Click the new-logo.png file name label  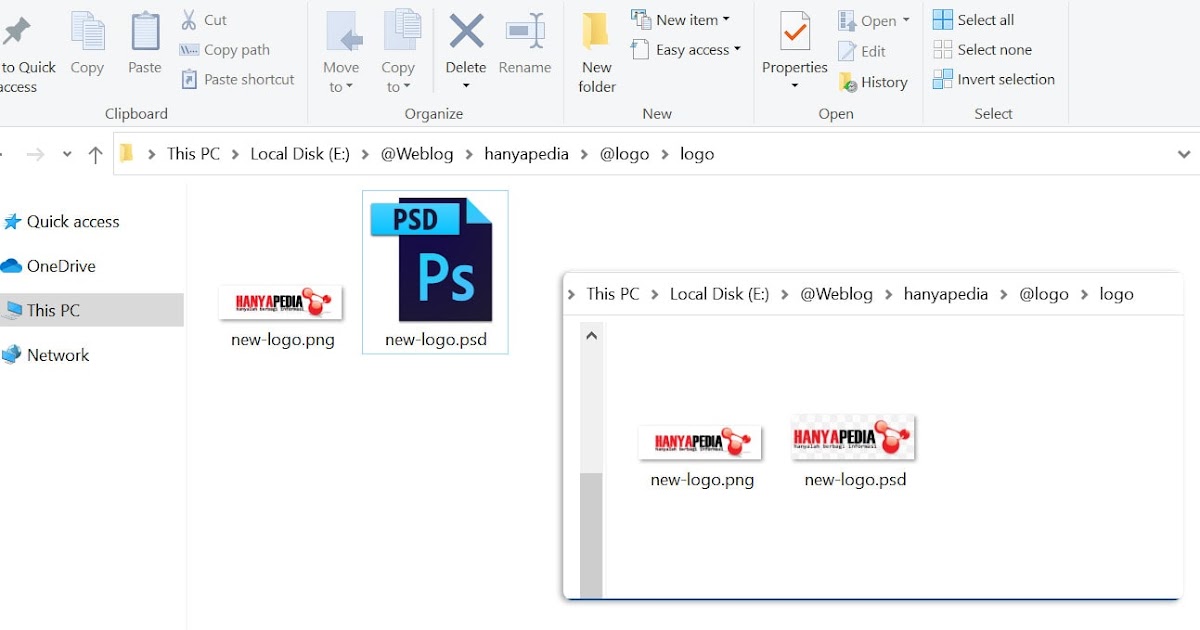pos(283,340)
